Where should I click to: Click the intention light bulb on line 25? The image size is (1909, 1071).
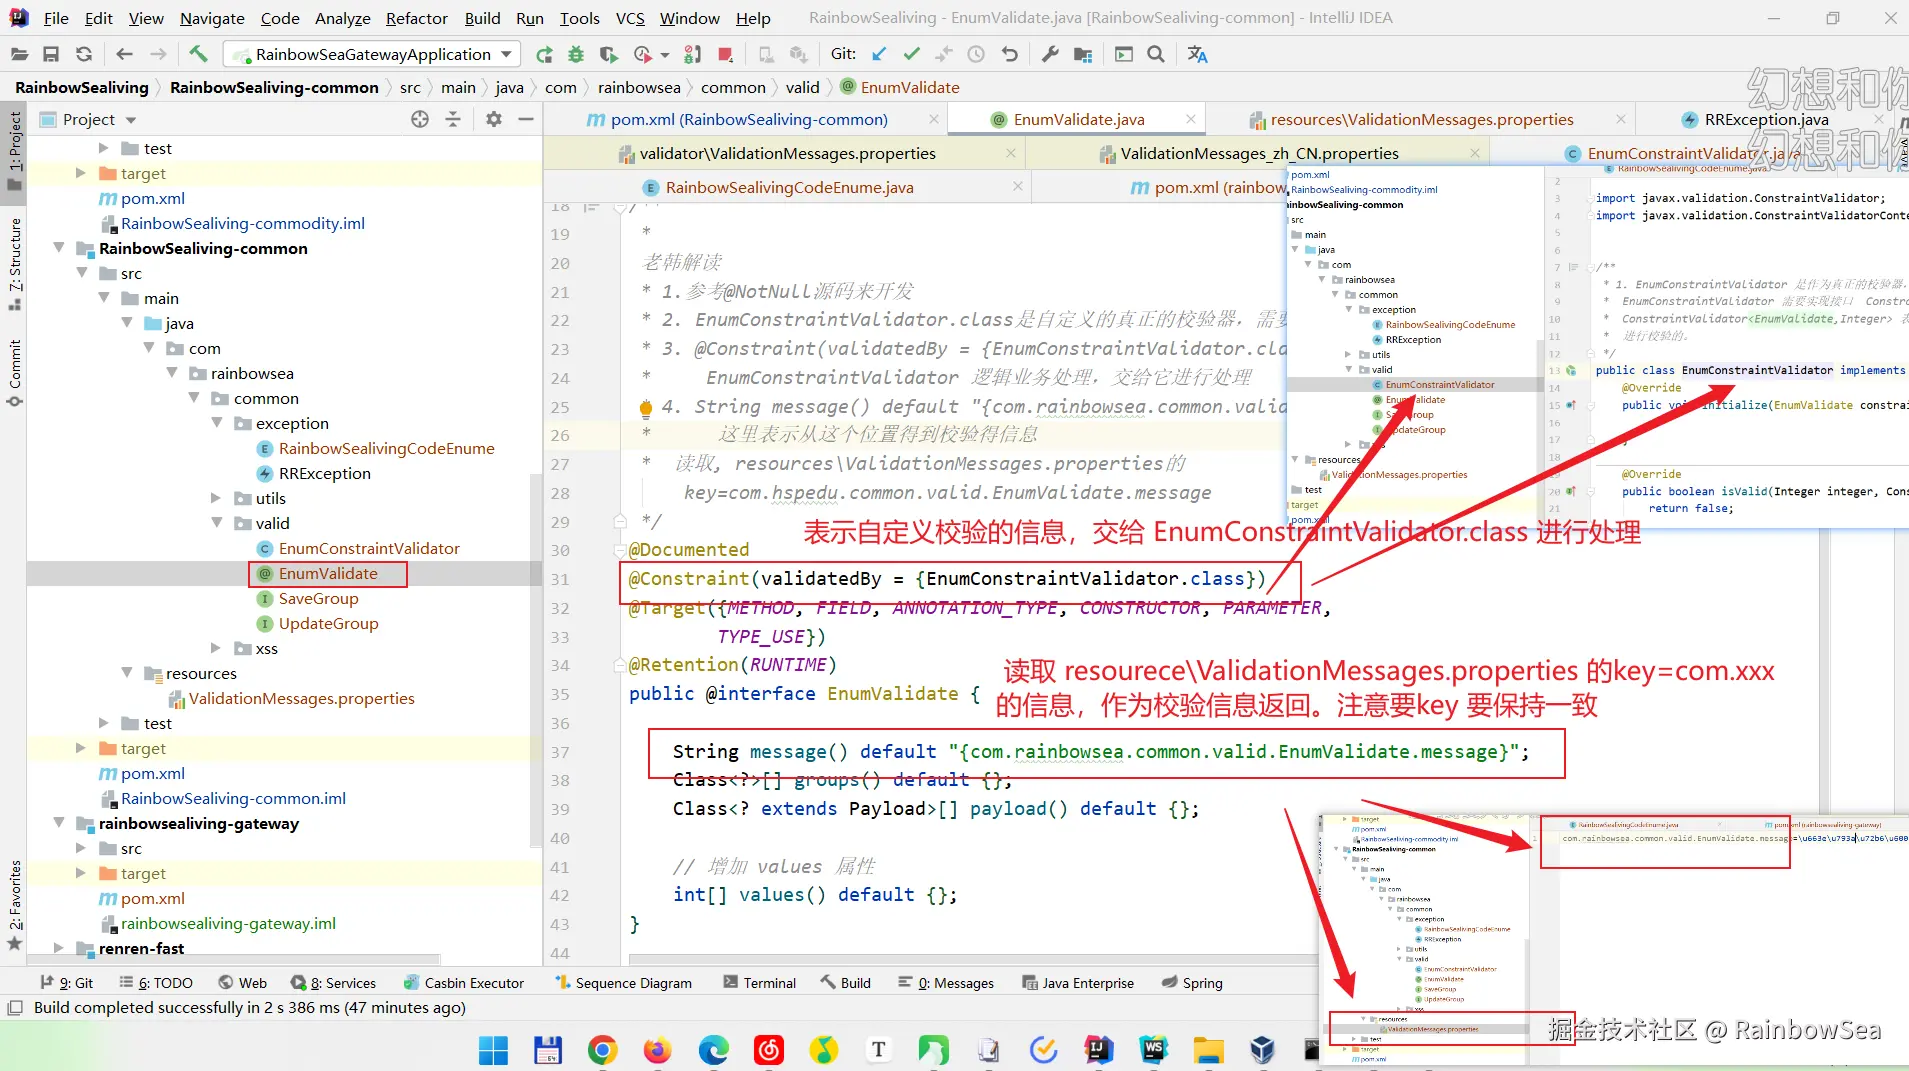(646, 407)
